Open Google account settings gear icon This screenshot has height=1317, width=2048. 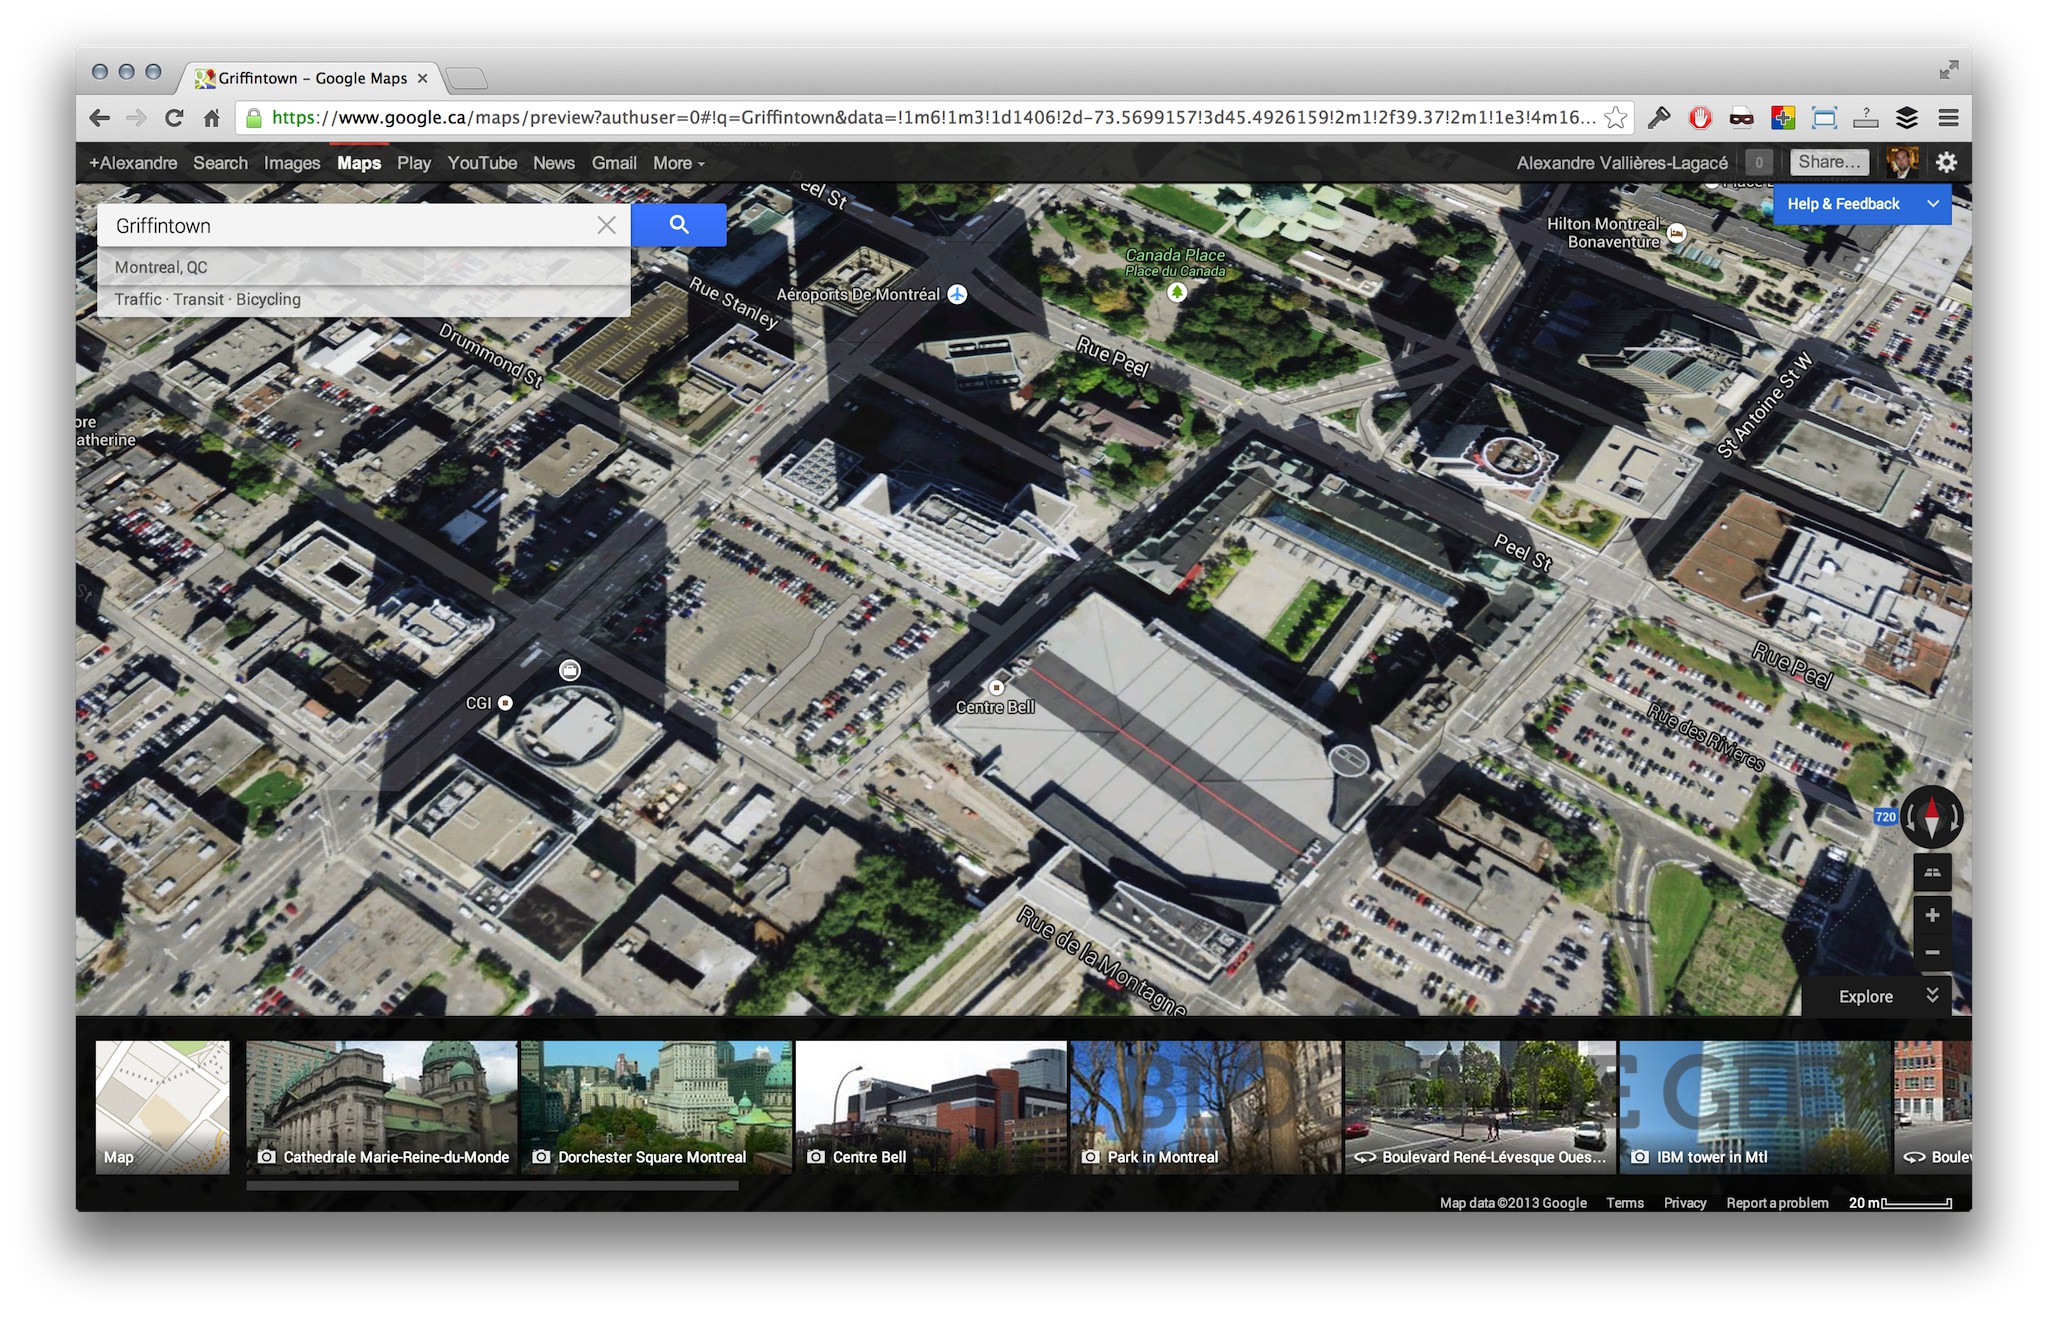(1946, 162)
